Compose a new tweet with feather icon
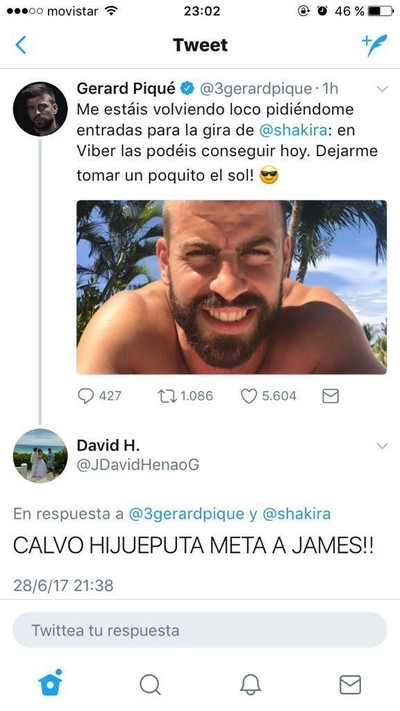Image resolution: width=400 pixels, height=711 pixels. (x=375, y=45)
